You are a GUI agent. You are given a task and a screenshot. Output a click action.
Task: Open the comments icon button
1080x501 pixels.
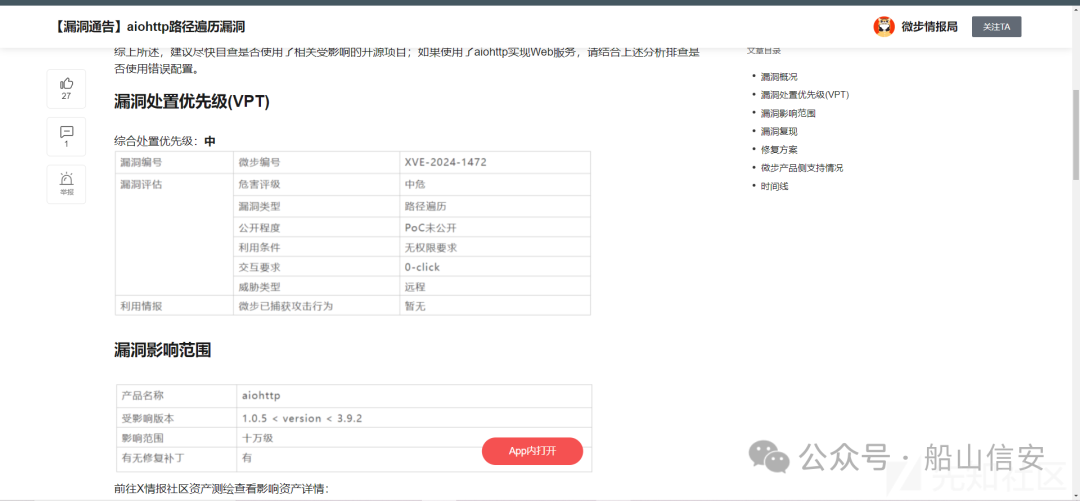tap(66, 132)
